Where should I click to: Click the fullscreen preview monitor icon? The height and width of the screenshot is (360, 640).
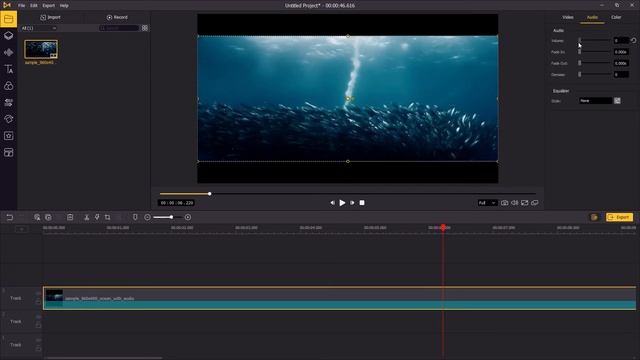click(x=524, y=203)
